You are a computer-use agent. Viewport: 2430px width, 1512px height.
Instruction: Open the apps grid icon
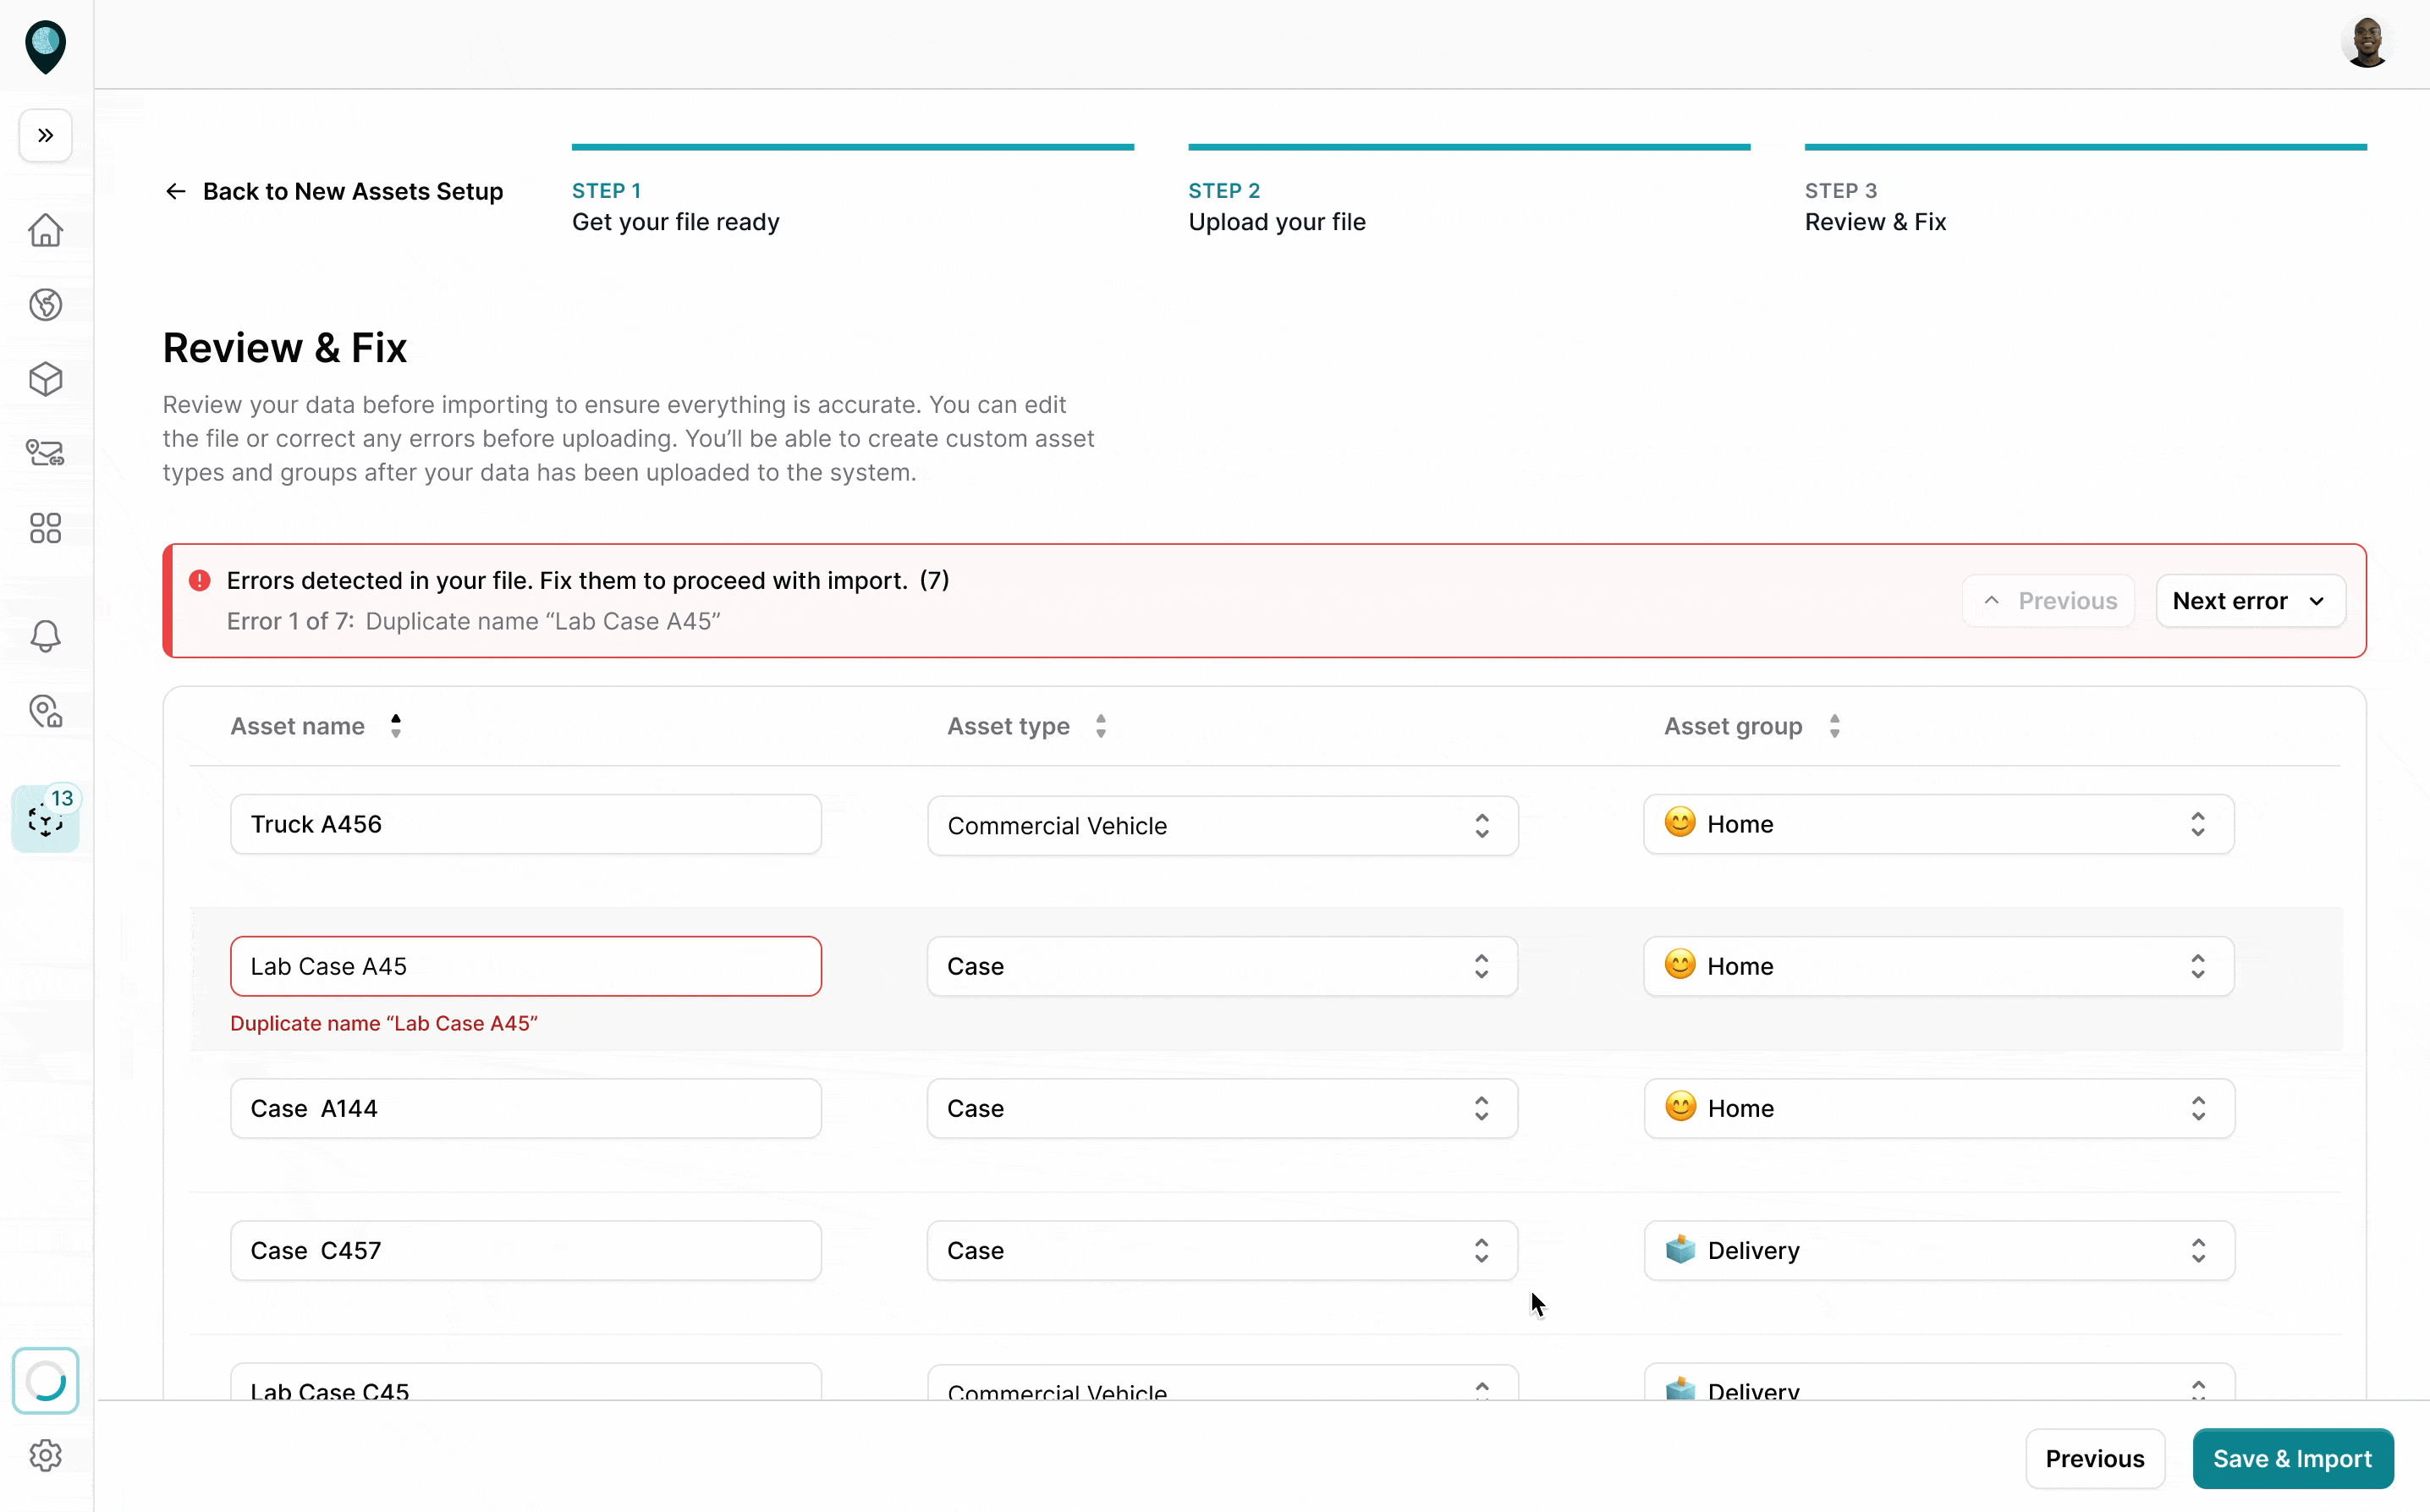click(45, 528)
